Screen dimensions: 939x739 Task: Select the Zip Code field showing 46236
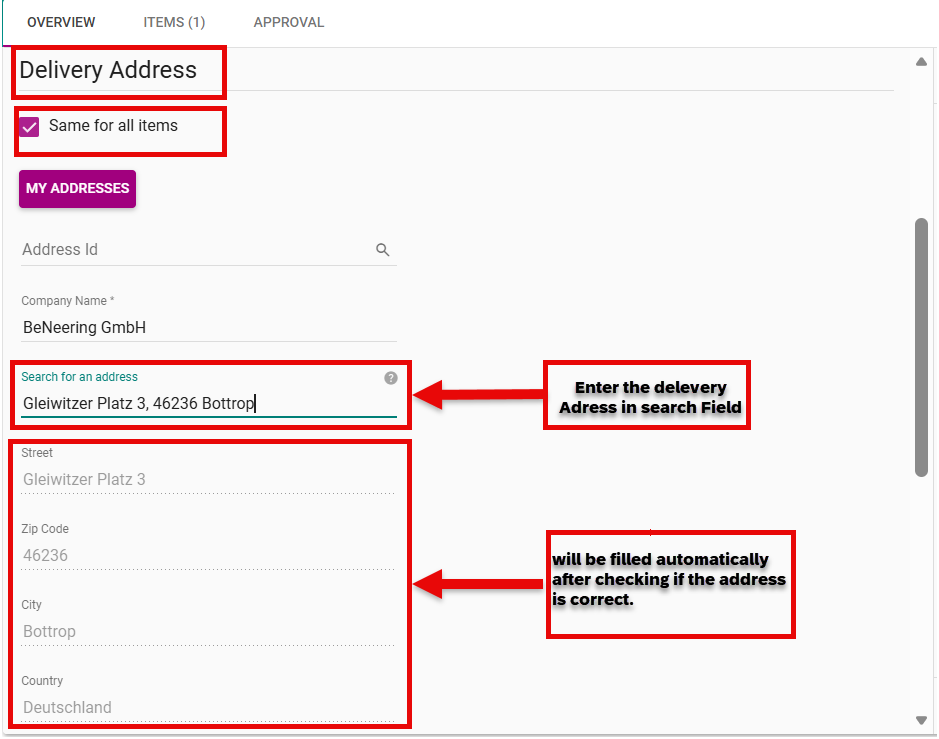[x=207, y=555]
